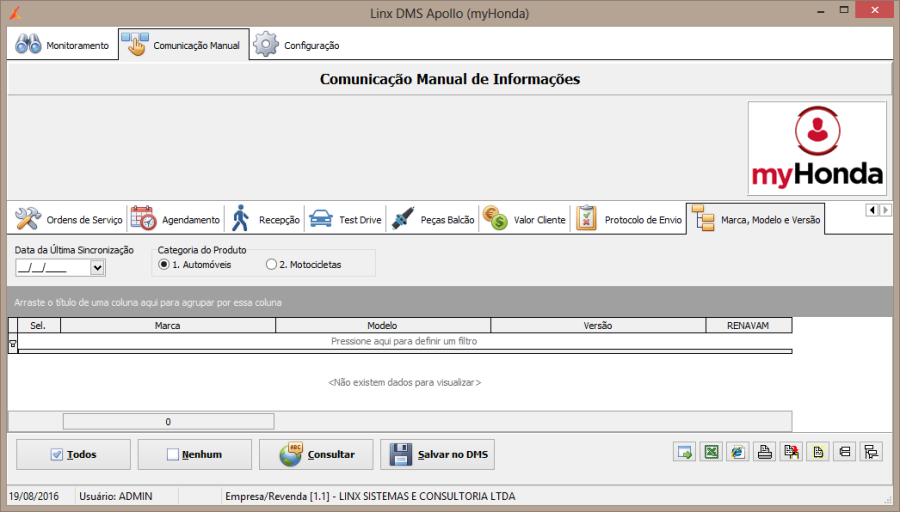This screenshot has width=900, height=512.
Task: Click the blue car Test Drive icon
Action: coord(321,219)
